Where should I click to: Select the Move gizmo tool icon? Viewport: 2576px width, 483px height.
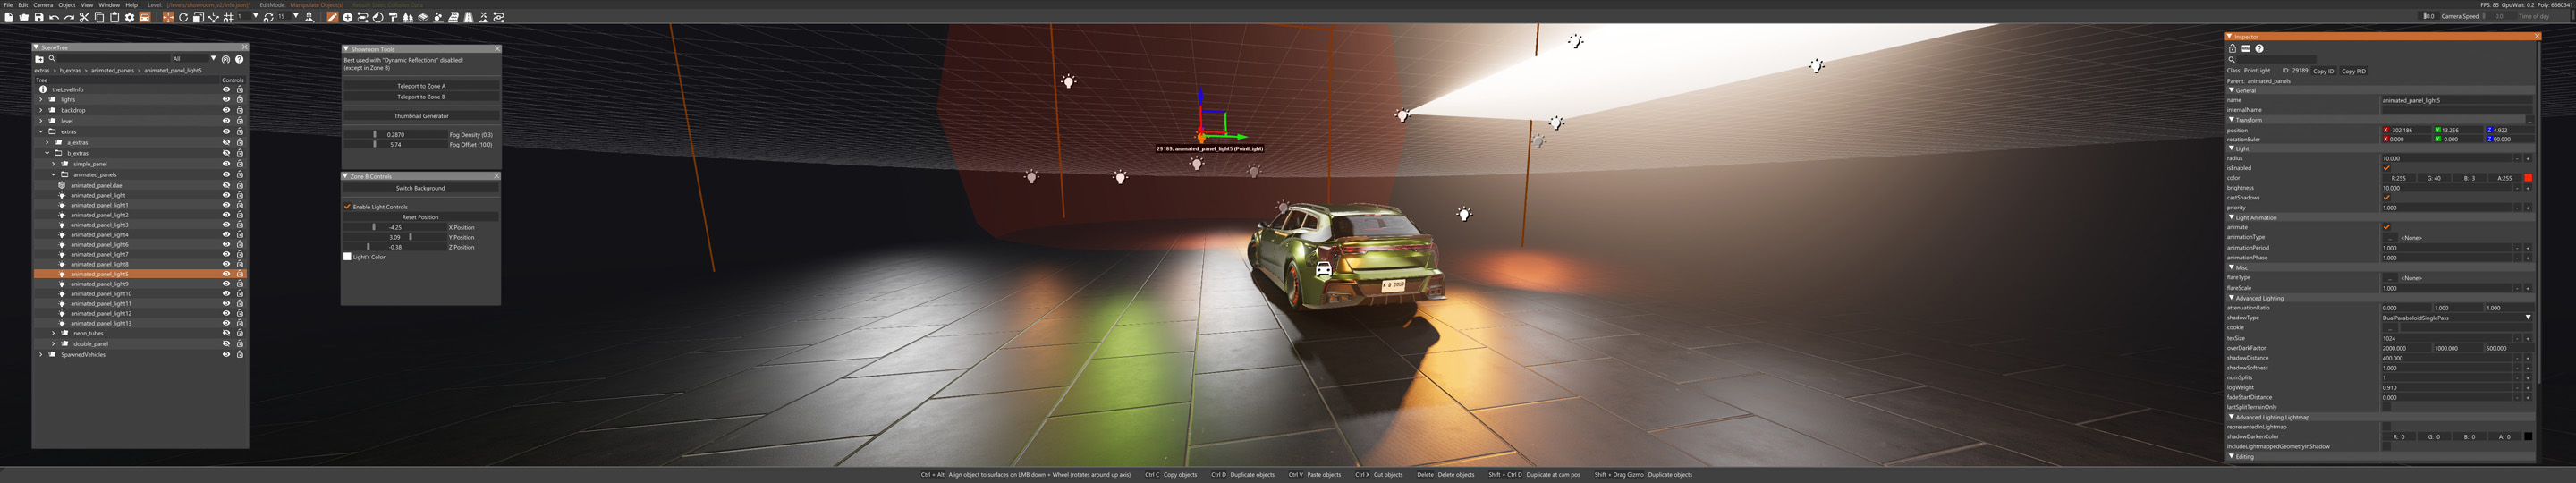click(168, 17)
